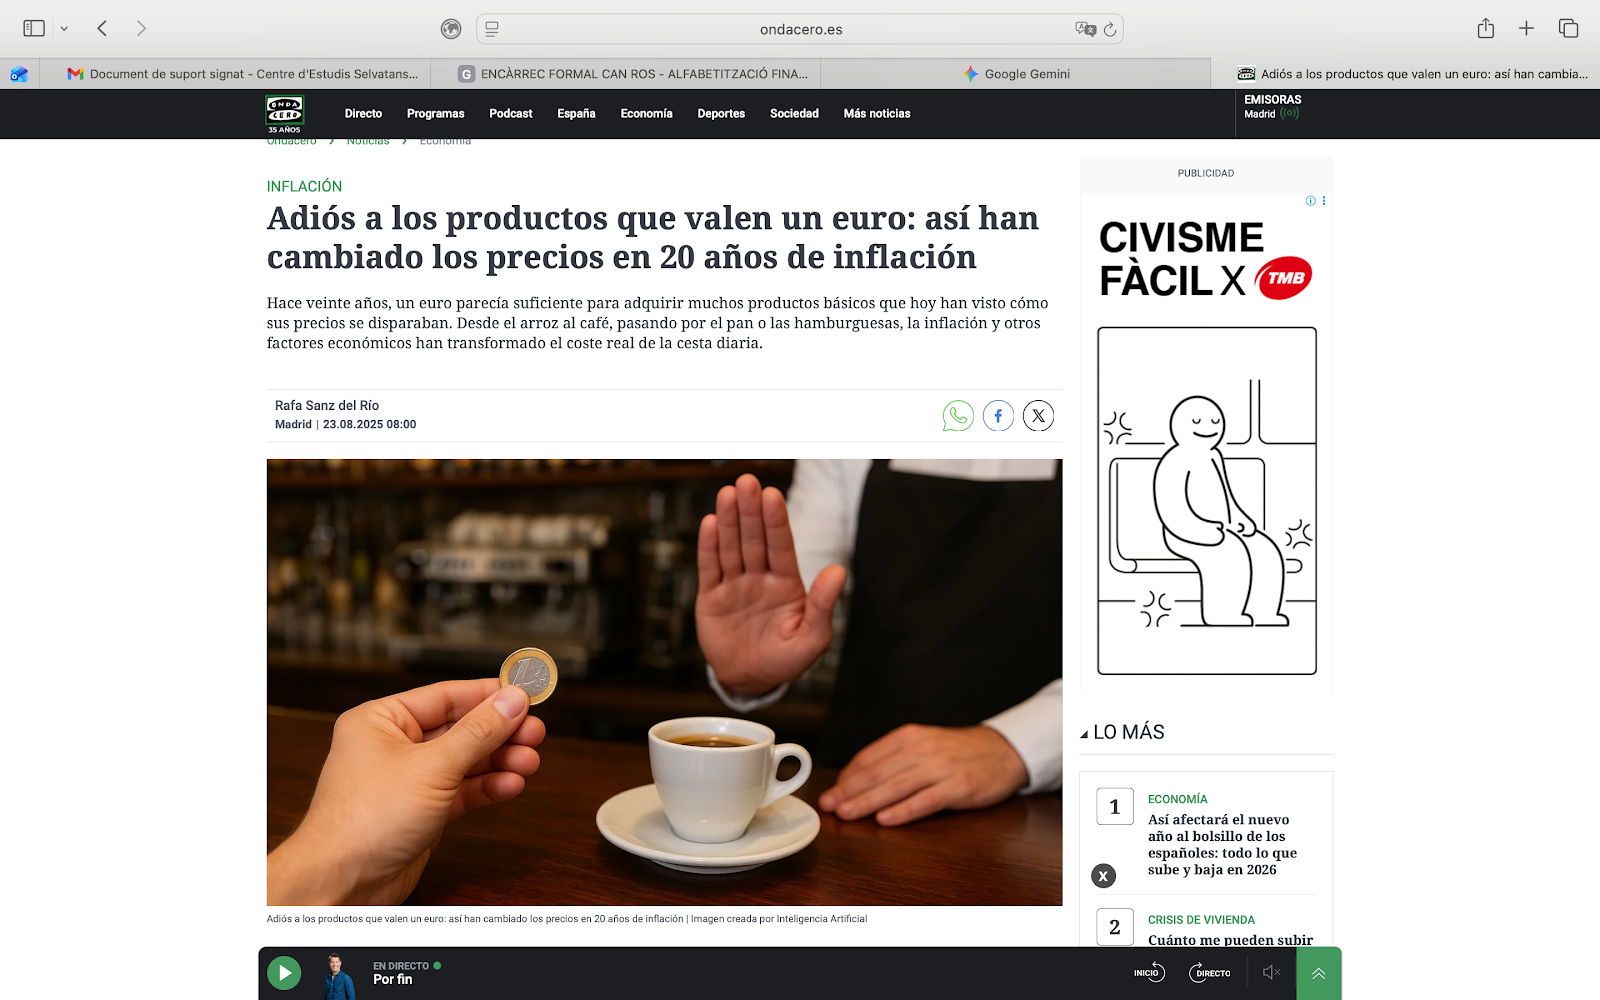Open the sidebar dropdown chevron
Image resolution: width=1600 pixels, height=1000 pixels.
click(63, 28)
